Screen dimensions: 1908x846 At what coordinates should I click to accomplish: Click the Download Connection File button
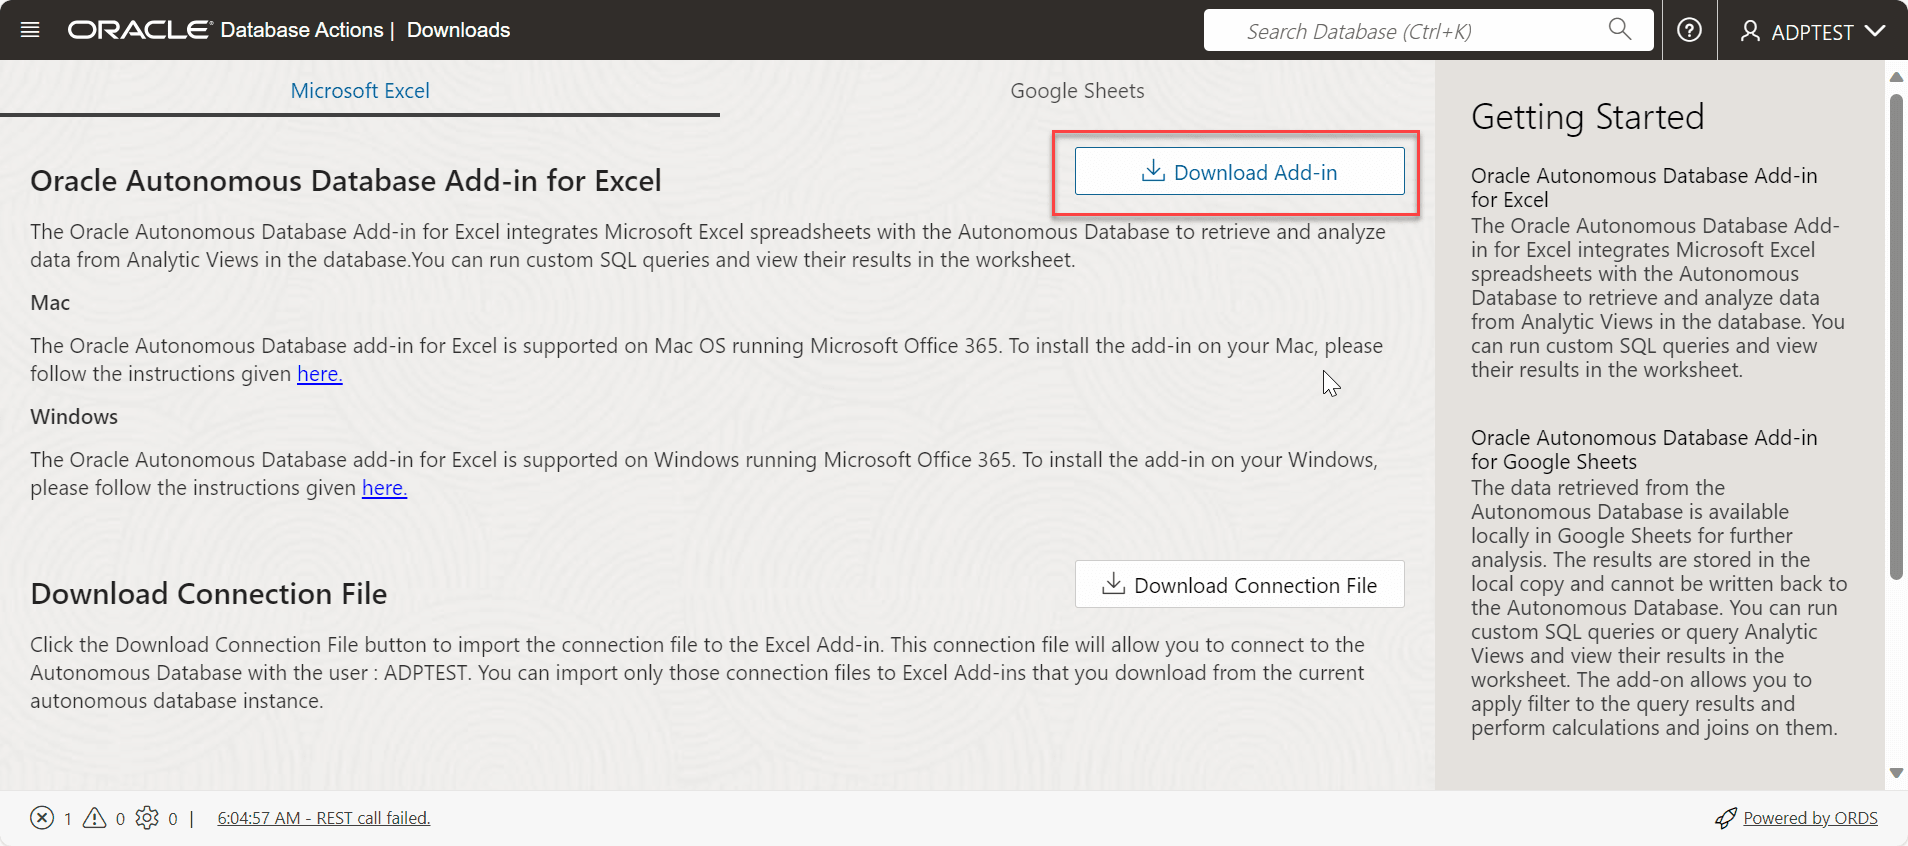(x=1239, y=585)
